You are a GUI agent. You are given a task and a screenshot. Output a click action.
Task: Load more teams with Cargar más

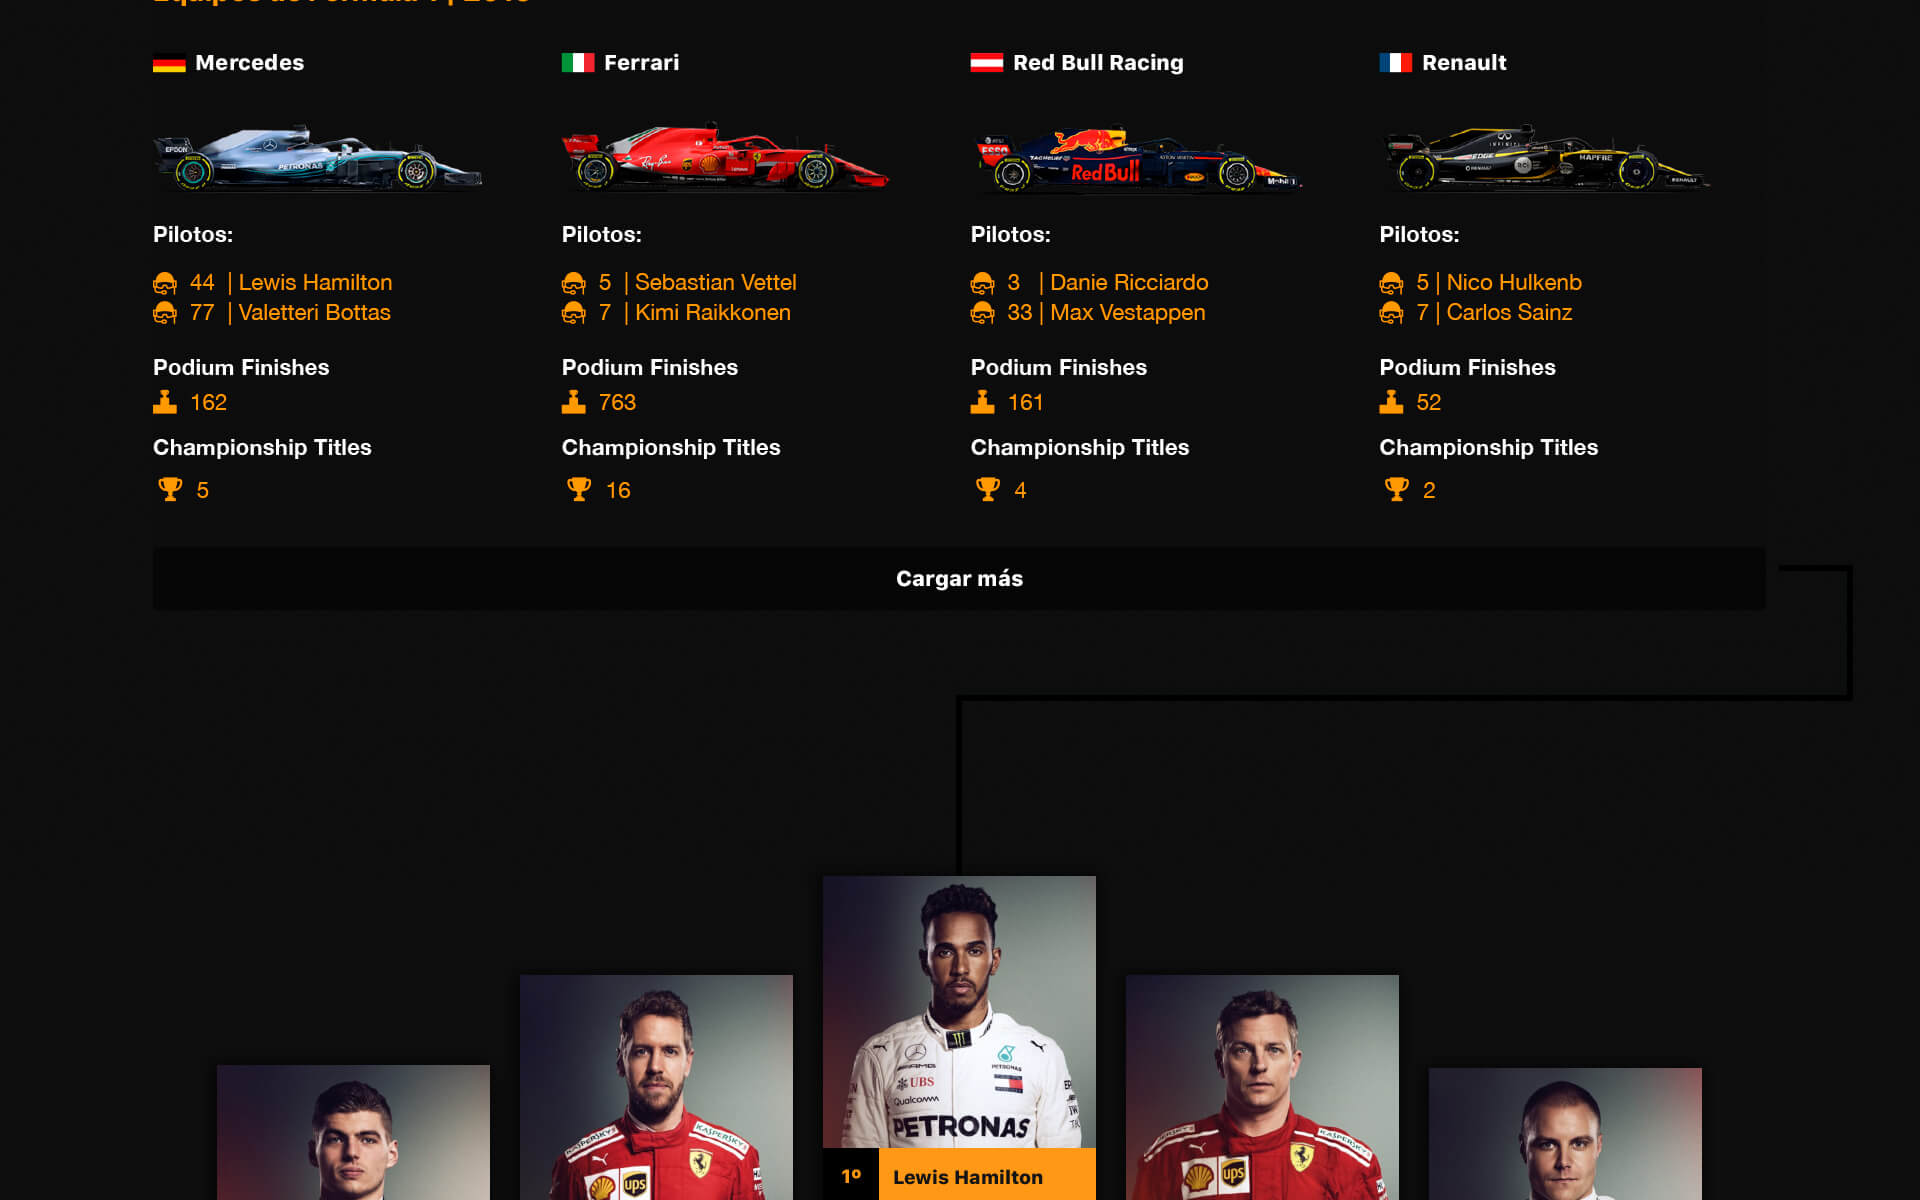click(959, 578)
